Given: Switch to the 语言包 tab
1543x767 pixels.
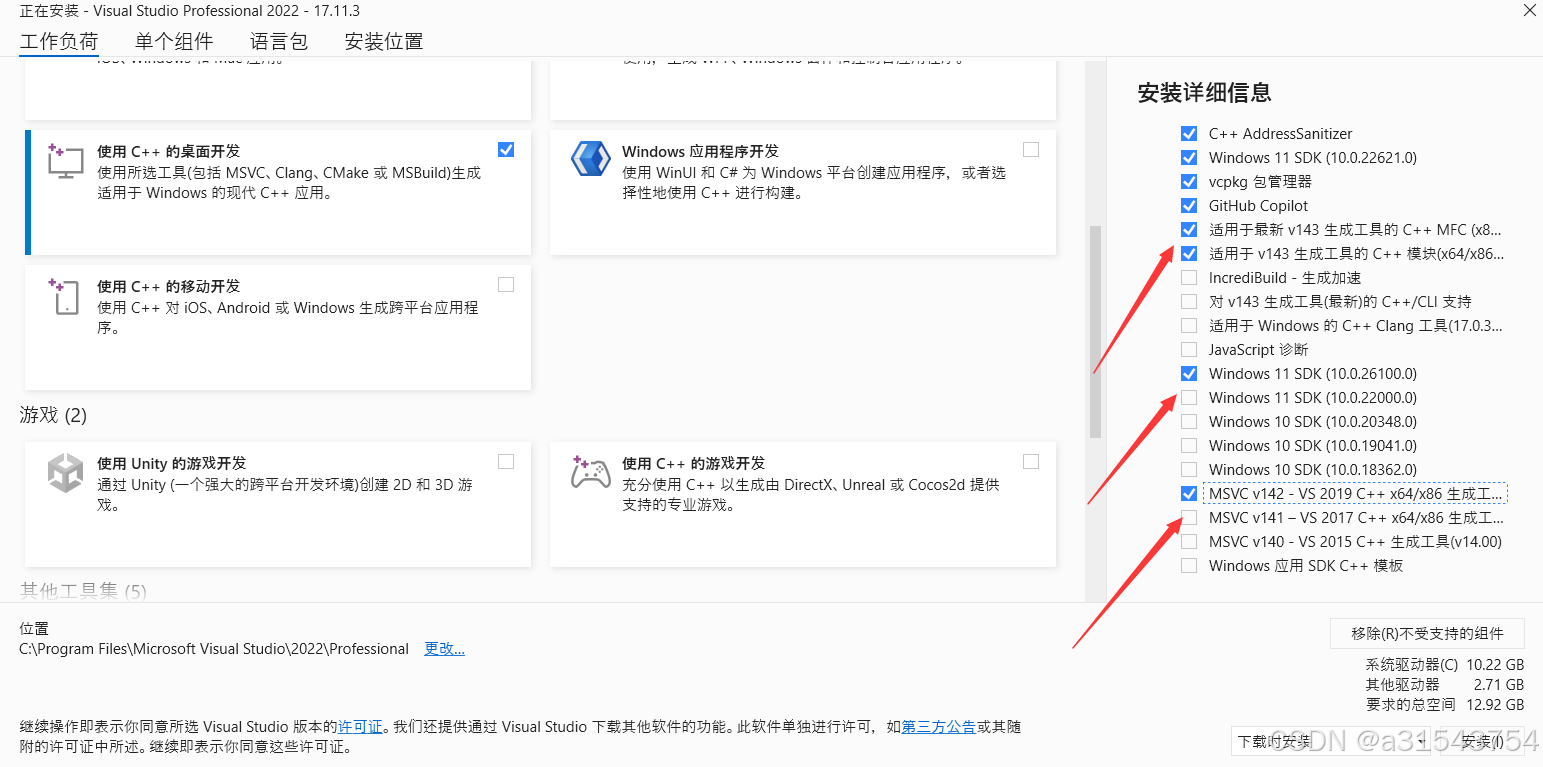Looking at the screenshot, I should coord(279,42).
